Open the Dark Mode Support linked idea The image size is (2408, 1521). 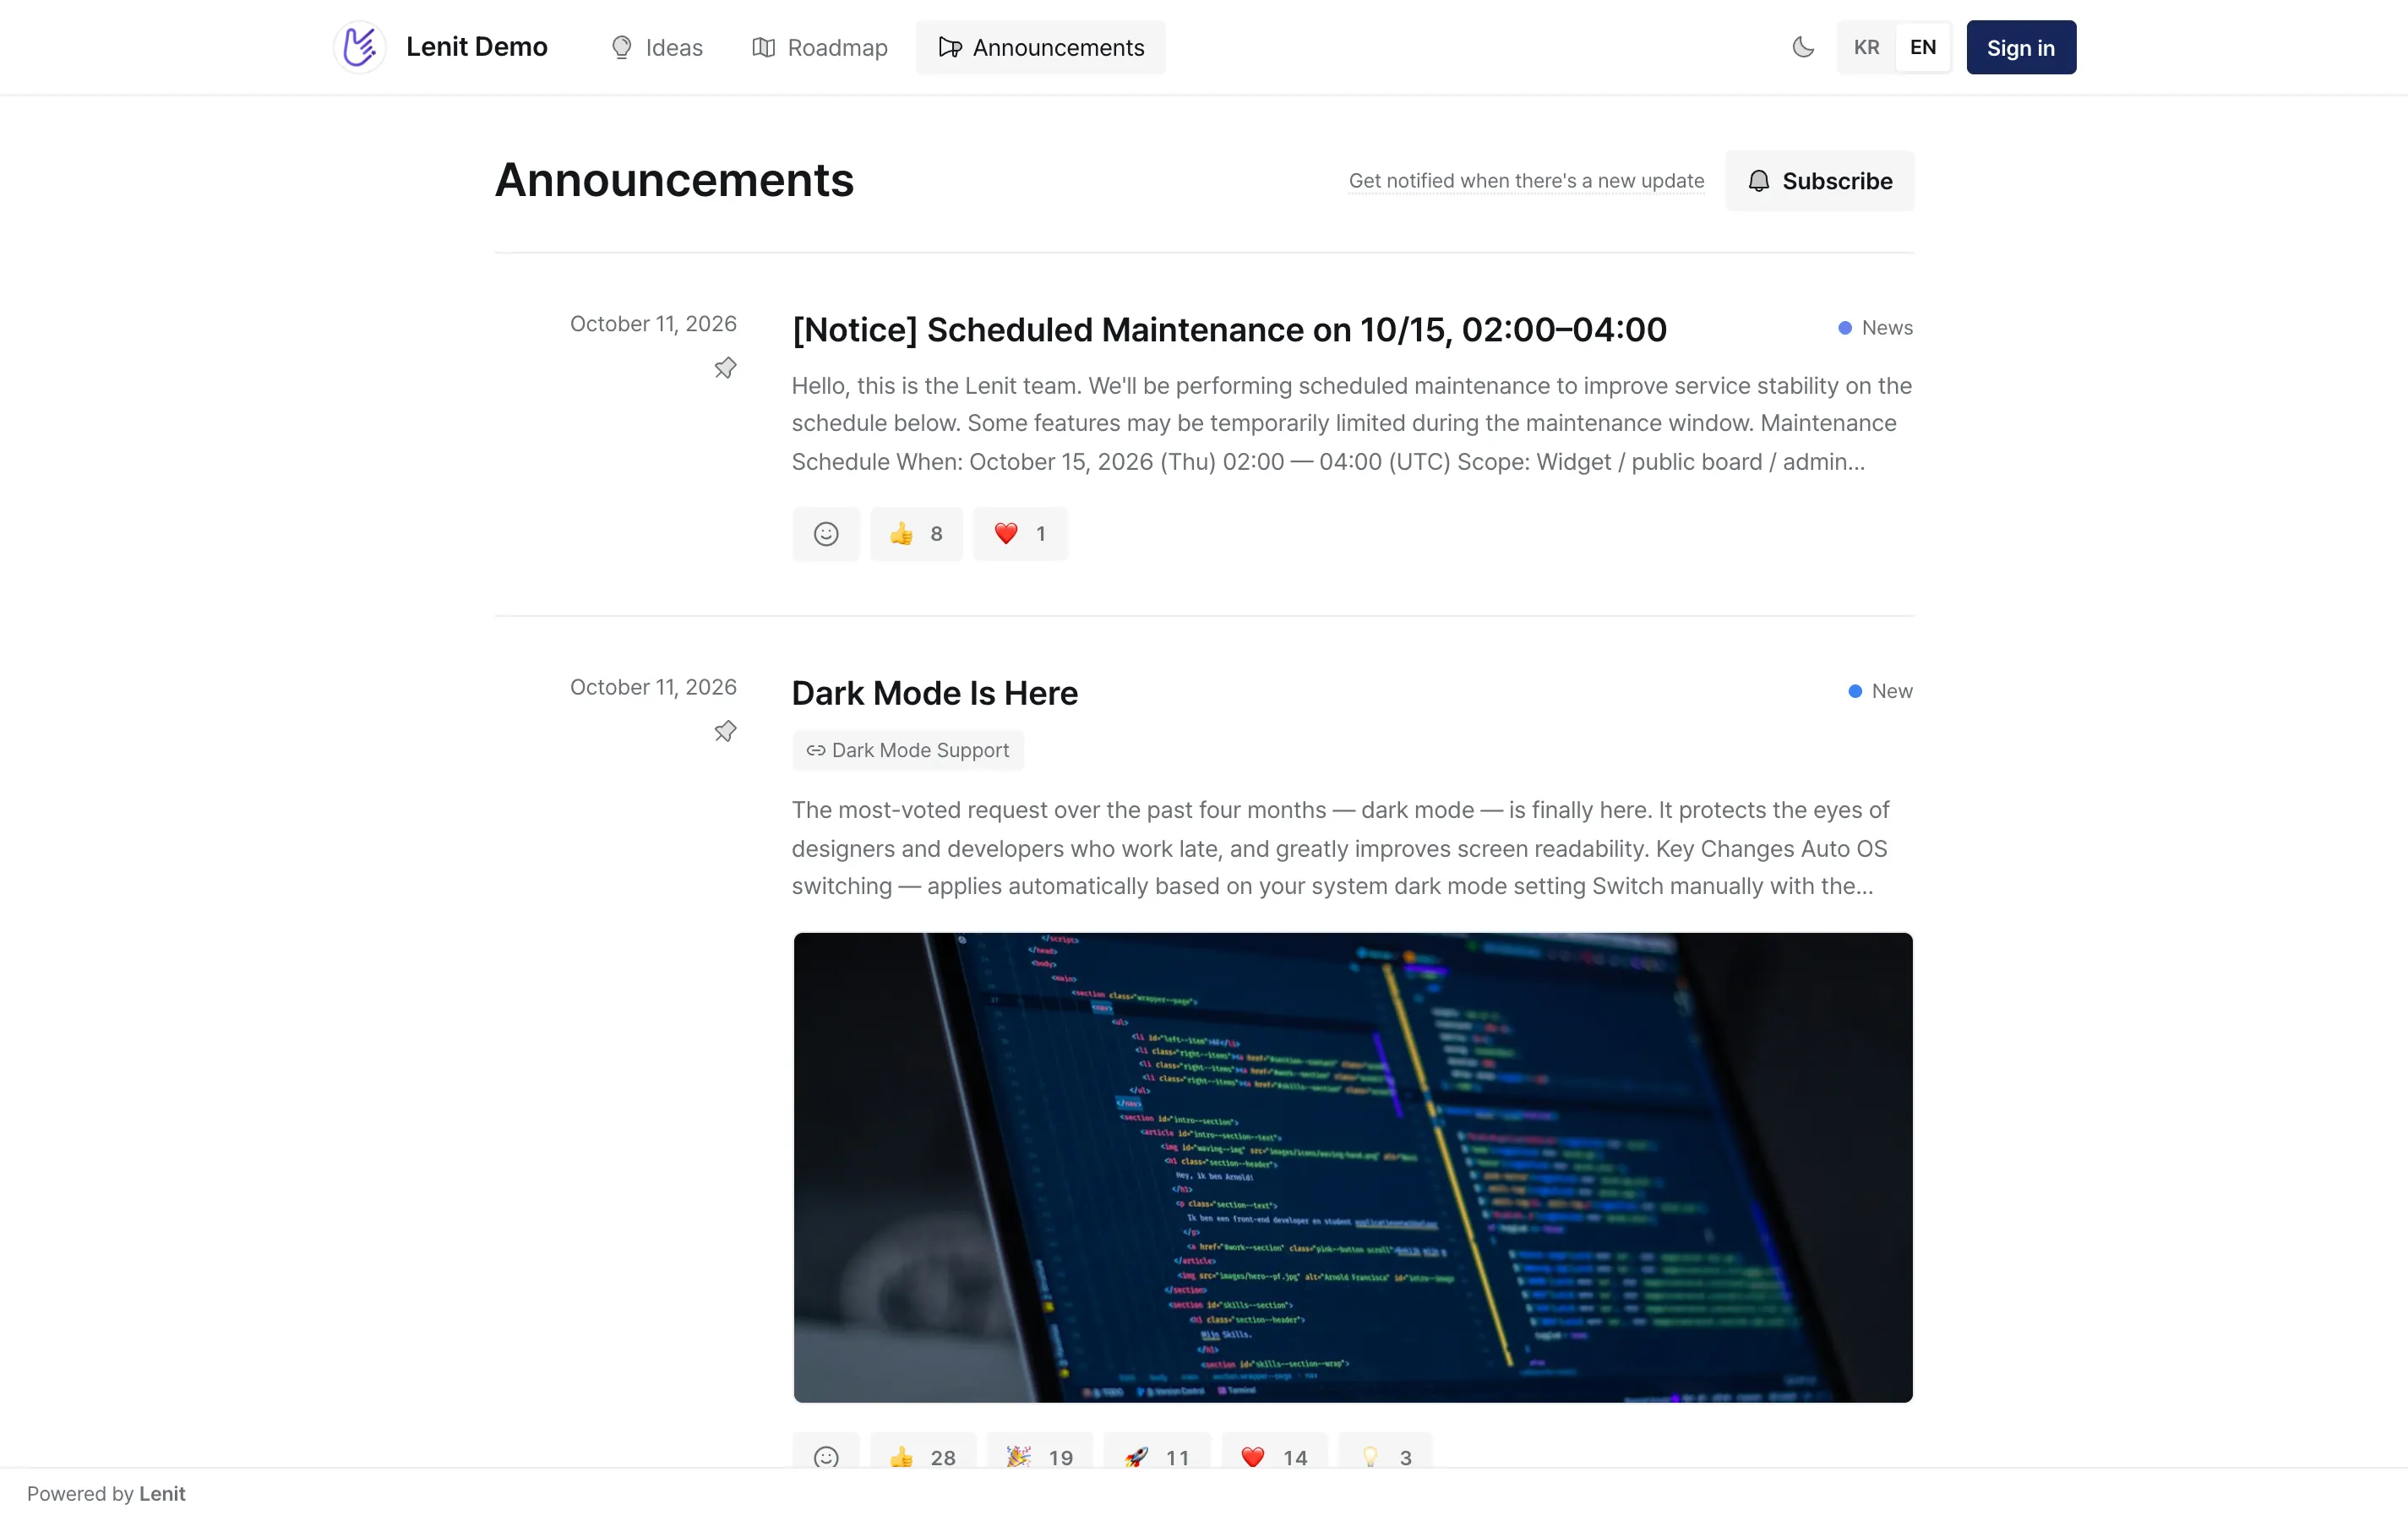pos(907,750)
